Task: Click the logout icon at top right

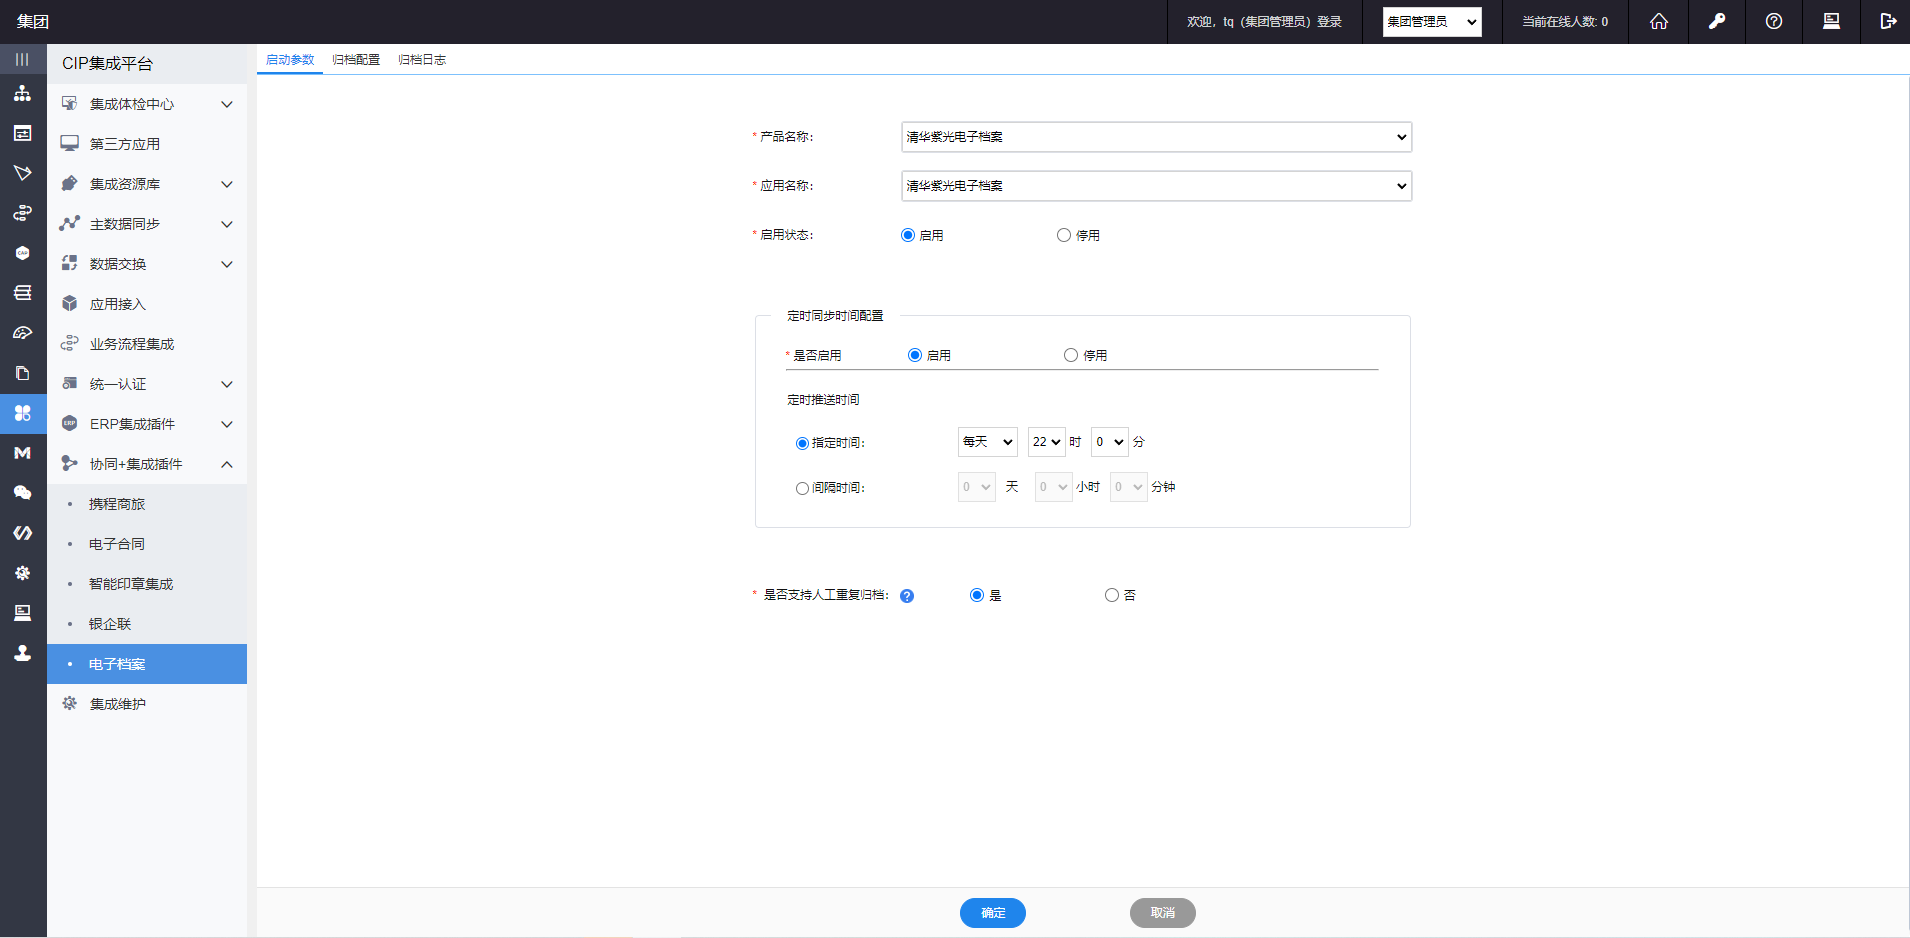Action: [x=1887, y=21]
